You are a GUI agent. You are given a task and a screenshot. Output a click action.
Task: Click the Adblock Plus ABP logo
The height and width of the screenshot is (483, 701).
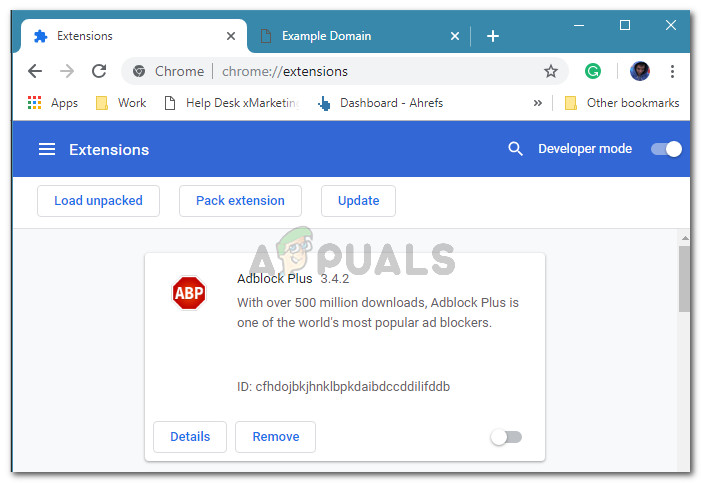189,293
